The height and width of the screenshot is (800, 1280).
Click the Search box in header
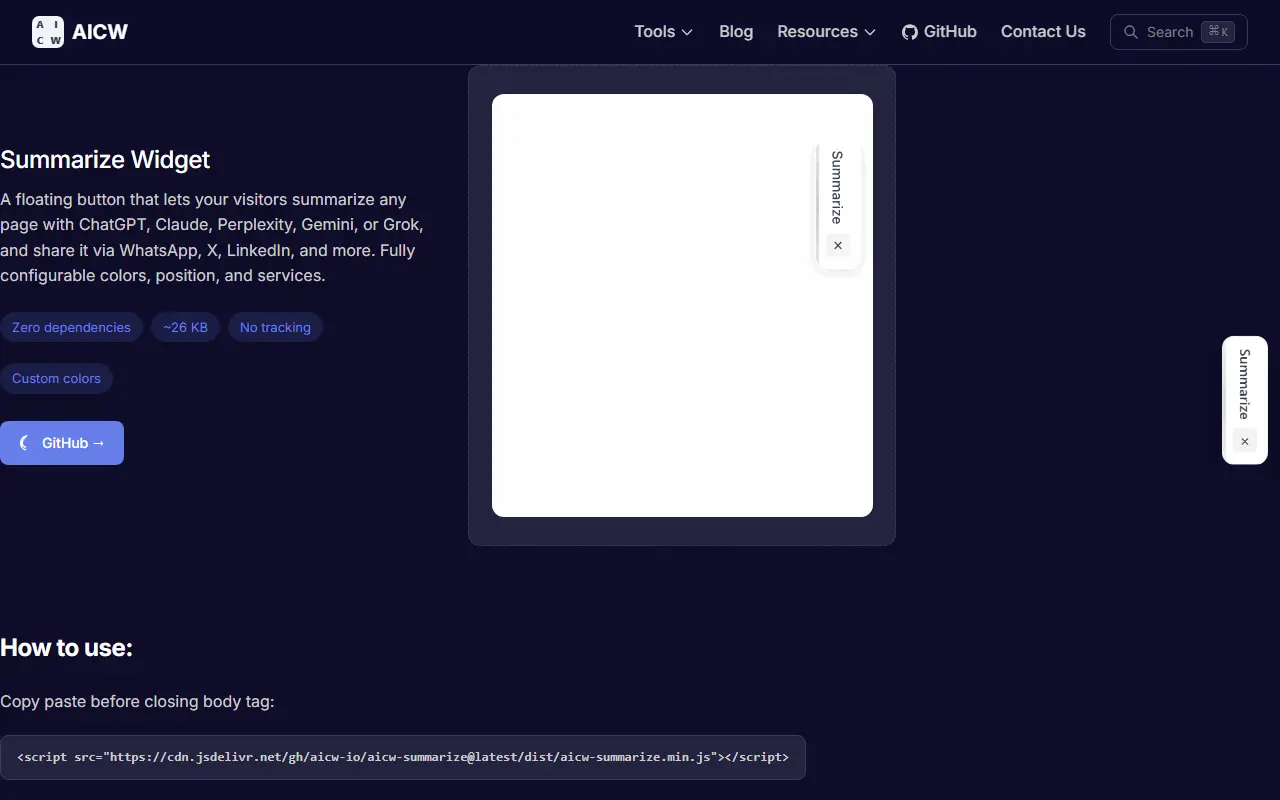(x=1178, y=32)
